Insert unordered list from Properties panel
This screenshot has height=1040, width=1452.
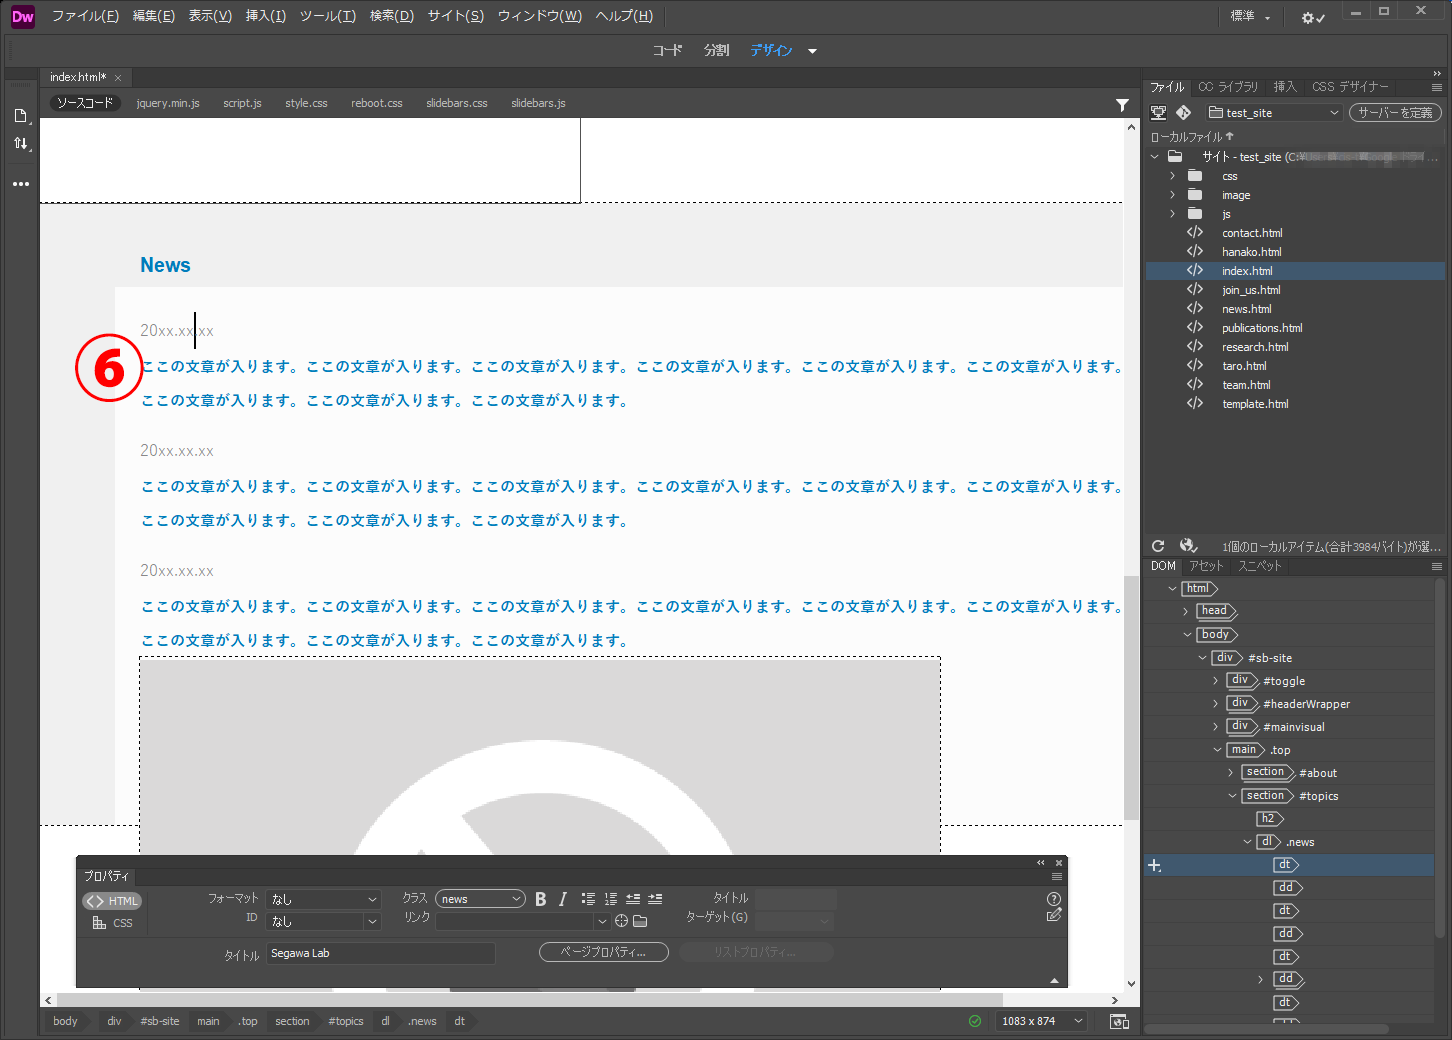(588, 899)
